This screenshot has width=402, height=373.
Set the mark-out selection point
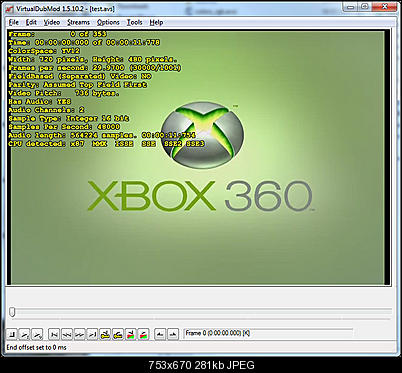173,334
